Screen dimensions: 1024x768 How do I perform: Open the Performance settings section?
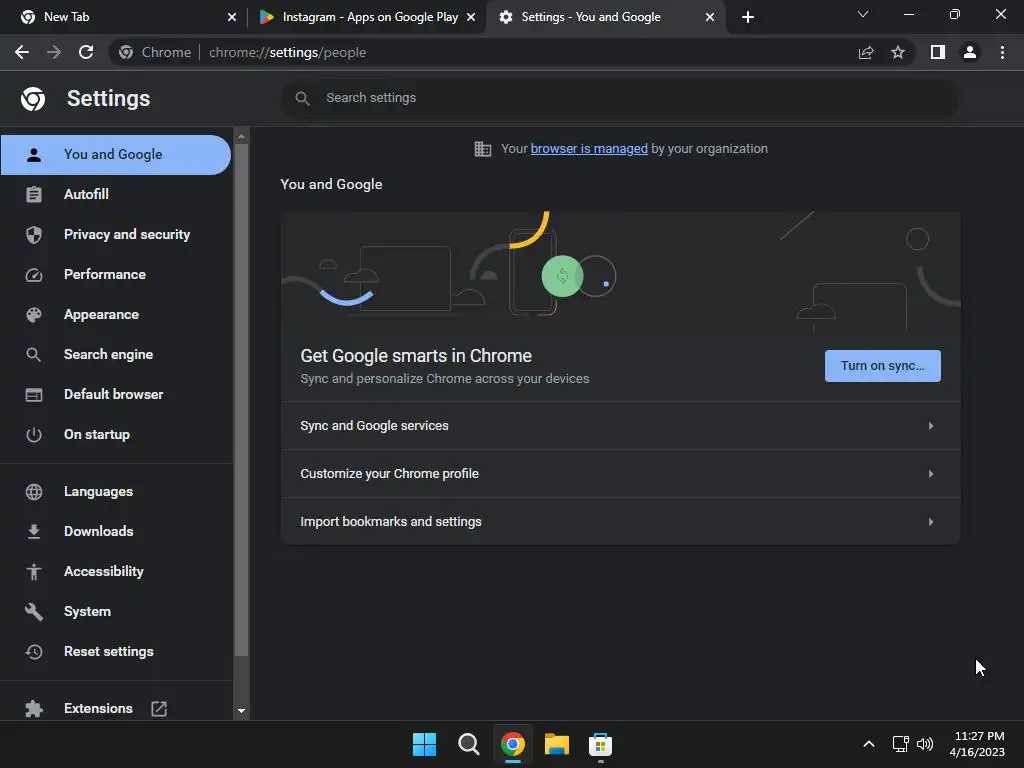(116, 275)
